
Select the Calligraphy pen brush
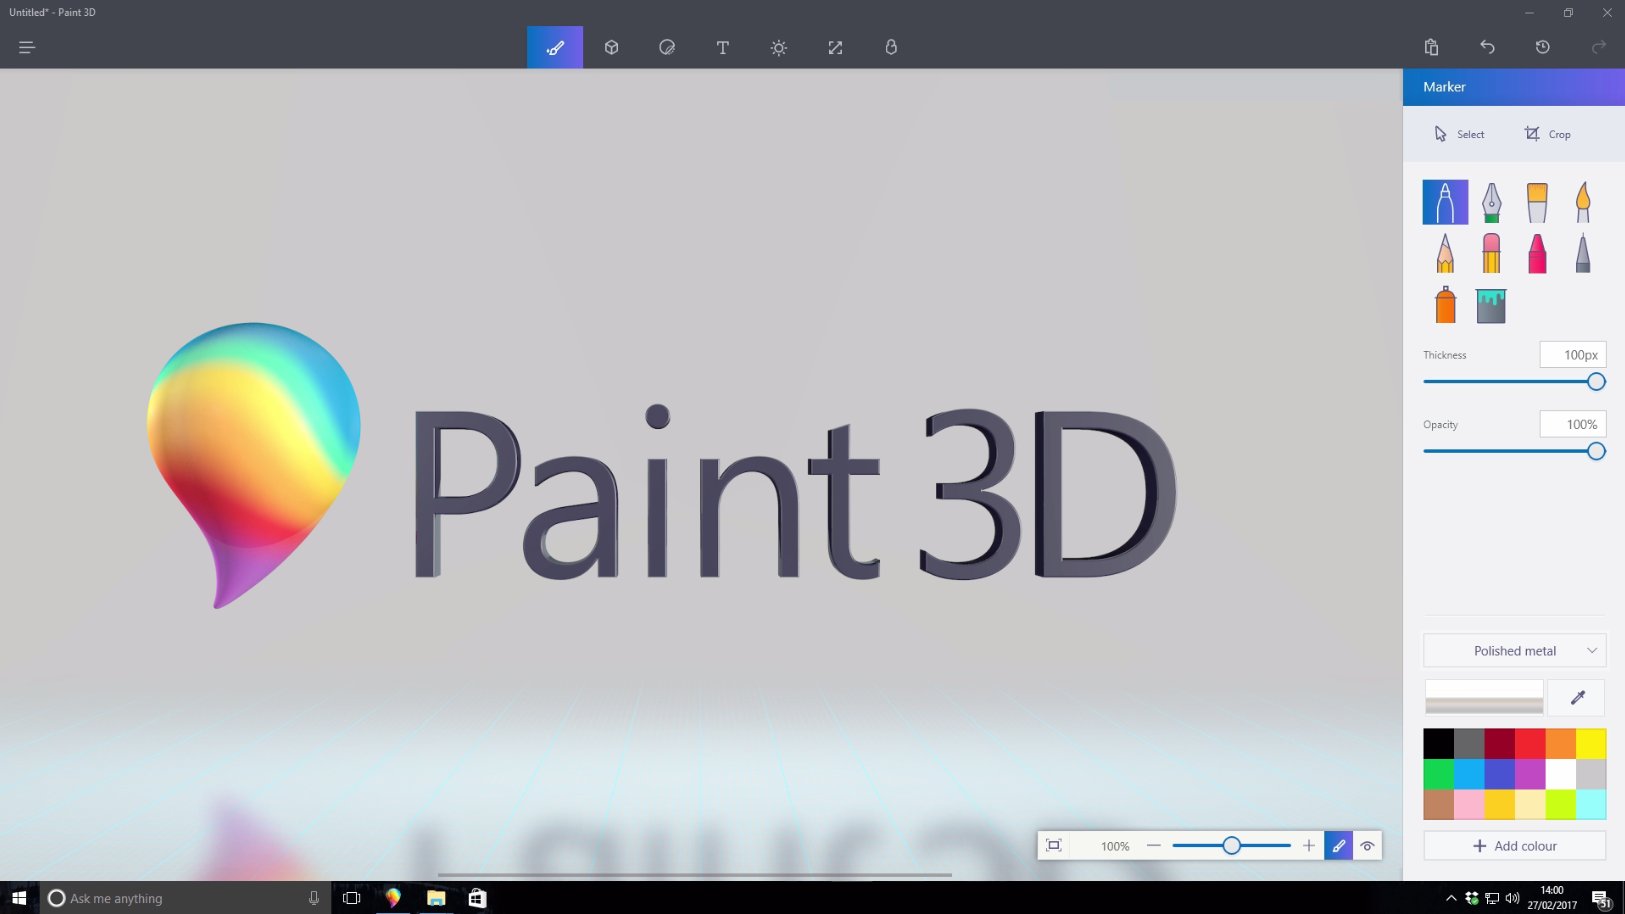(1491, 202)
